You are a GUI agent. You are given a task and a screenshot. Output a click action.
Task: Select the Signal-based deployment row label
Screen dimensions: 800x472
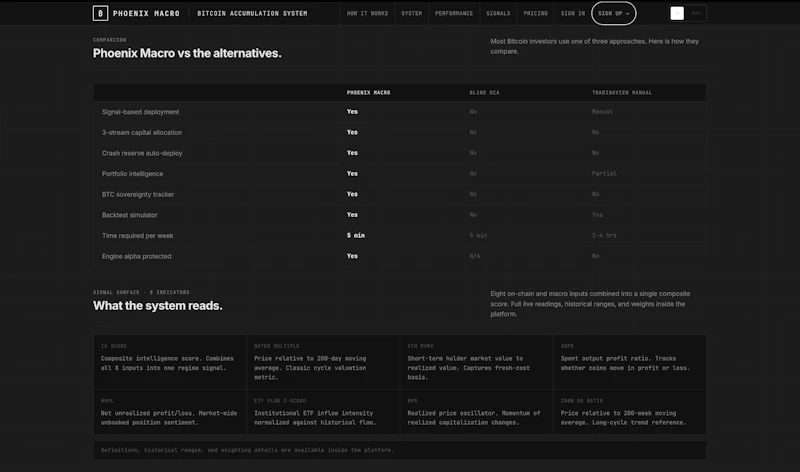tap(140, 112)
